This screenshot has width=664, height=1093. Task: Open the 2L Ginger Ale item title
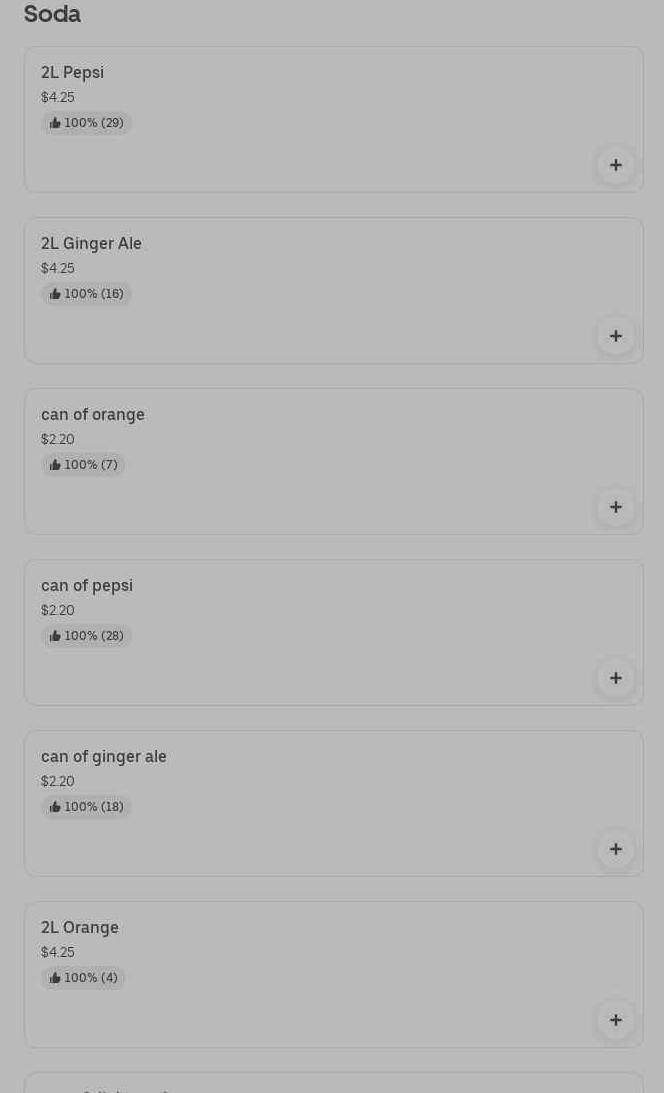[91, 244]
